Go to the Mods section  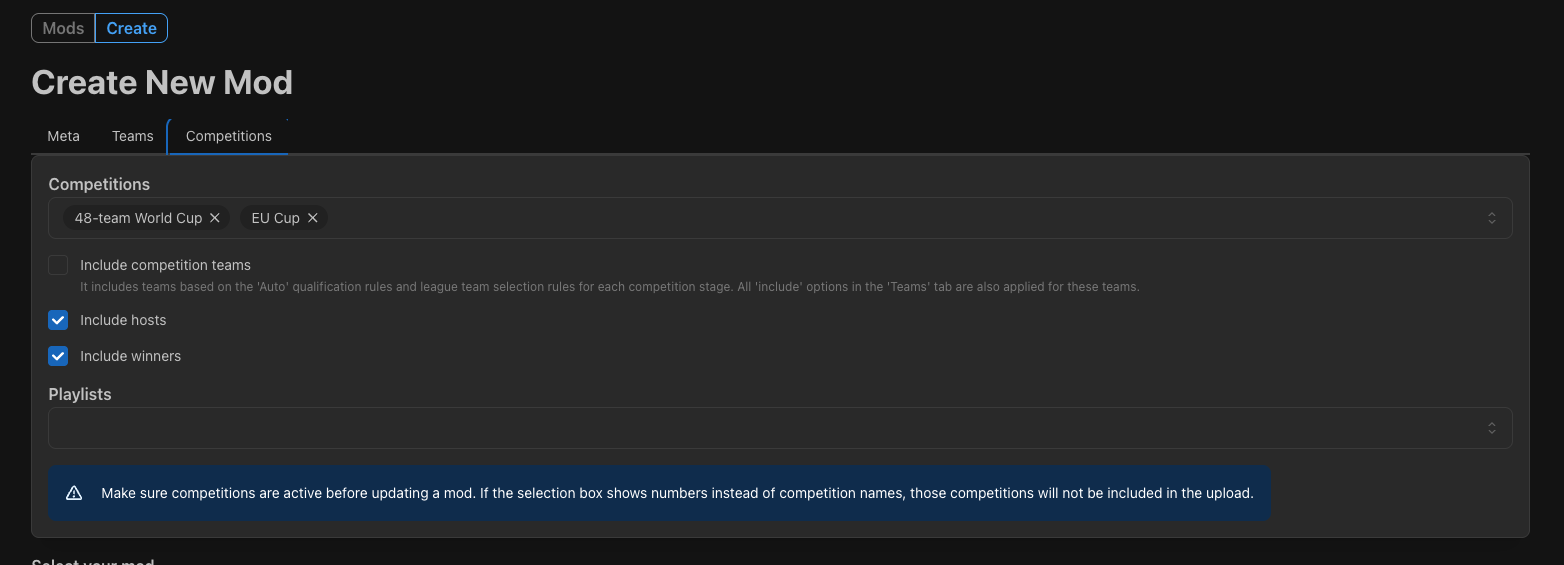(x=63, y=28)
